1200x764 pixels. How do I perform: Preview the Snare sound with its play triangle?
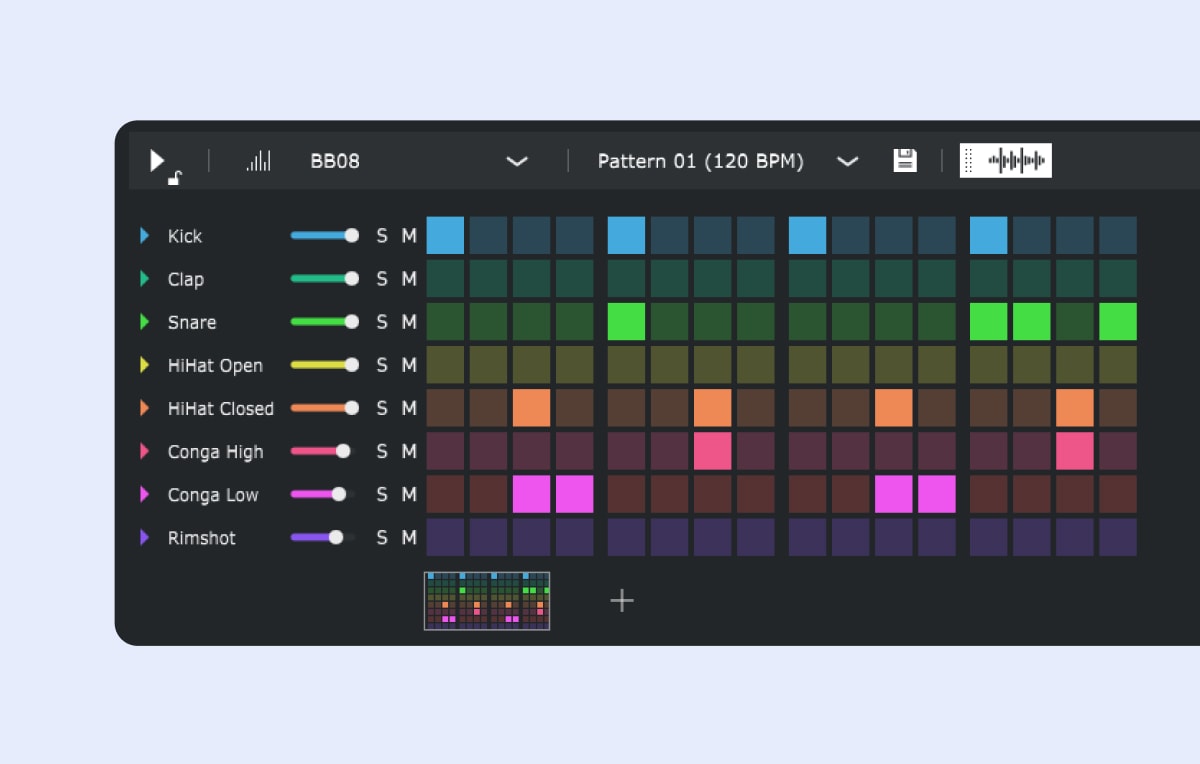point(144,322)
